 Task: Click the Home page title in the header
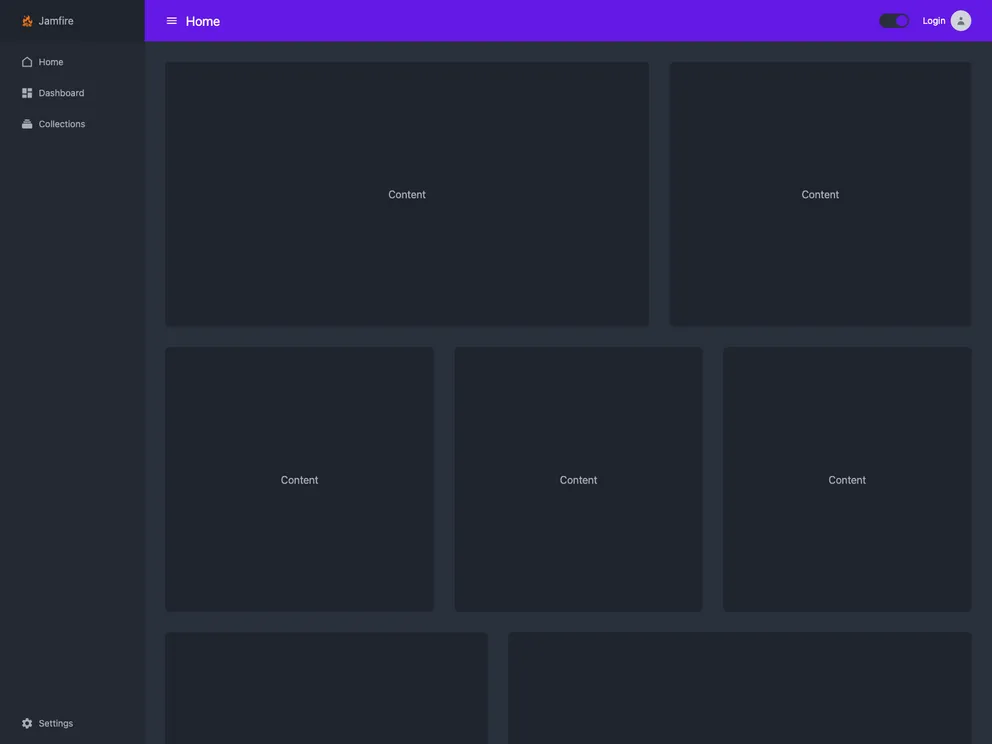point(203,21)
